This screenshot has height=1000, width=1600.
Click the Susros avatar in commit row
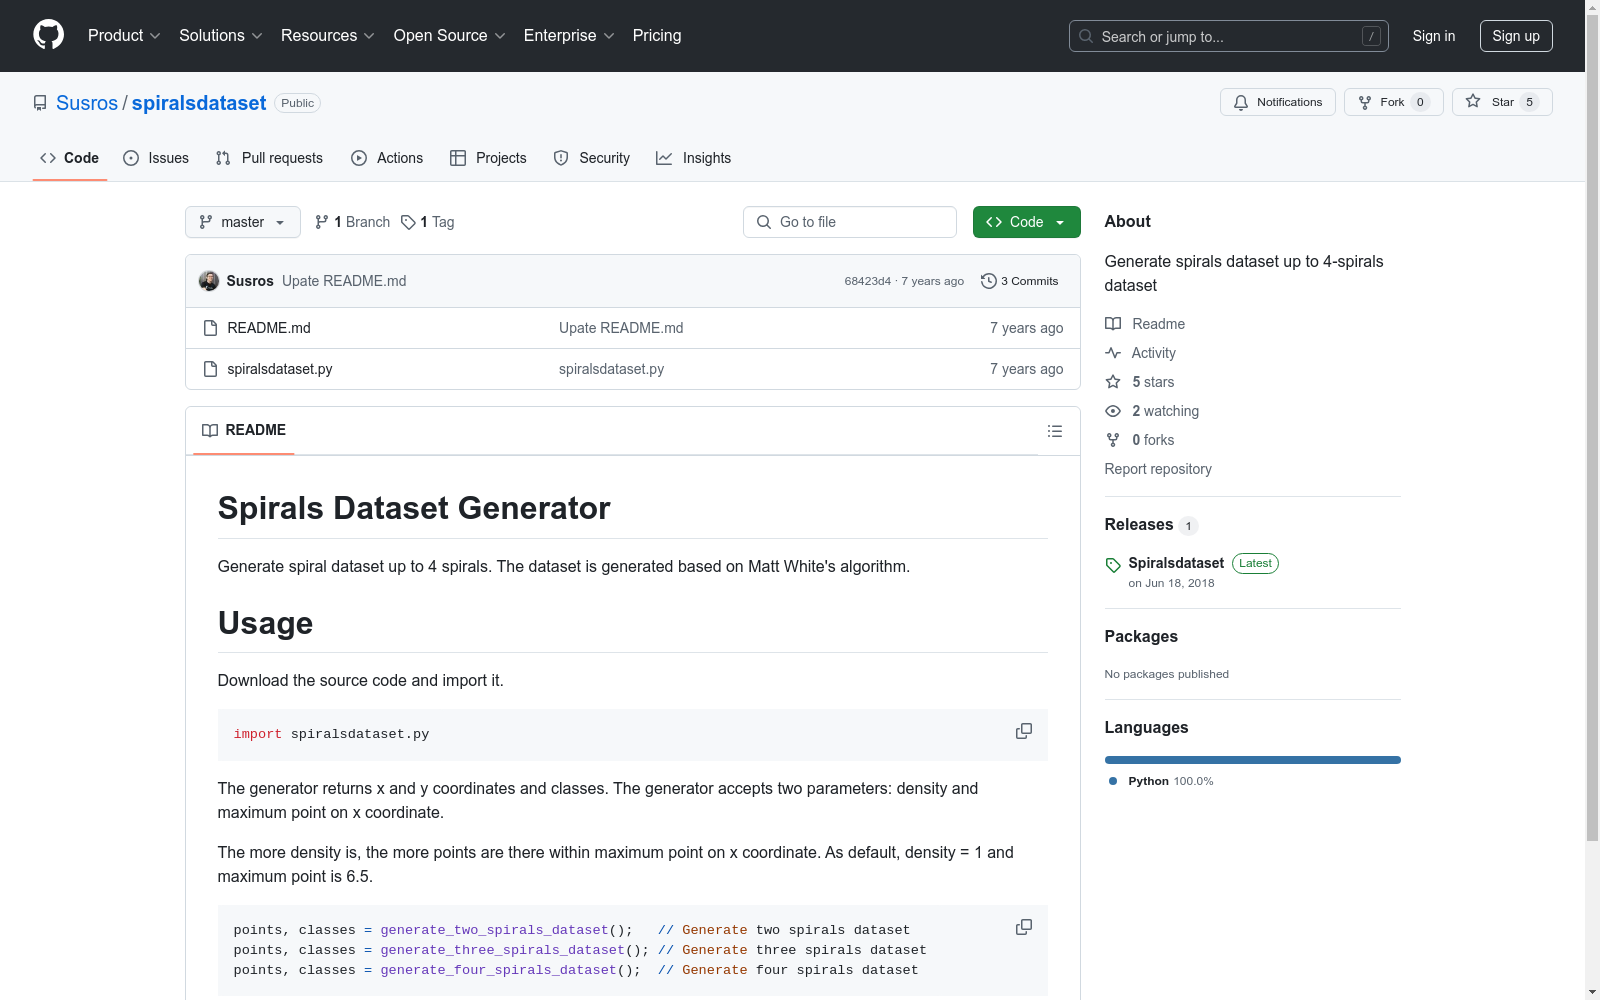tap(209, 281)
